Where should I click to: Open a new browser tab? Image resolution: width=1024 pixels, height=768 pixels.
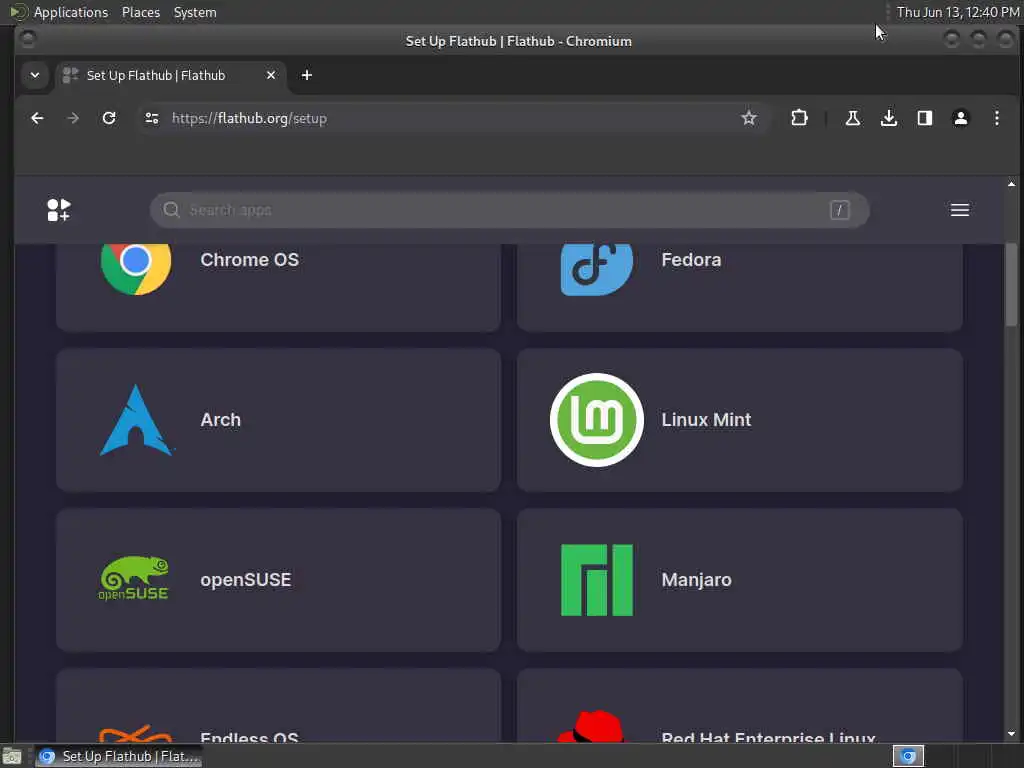click(306, 75)
